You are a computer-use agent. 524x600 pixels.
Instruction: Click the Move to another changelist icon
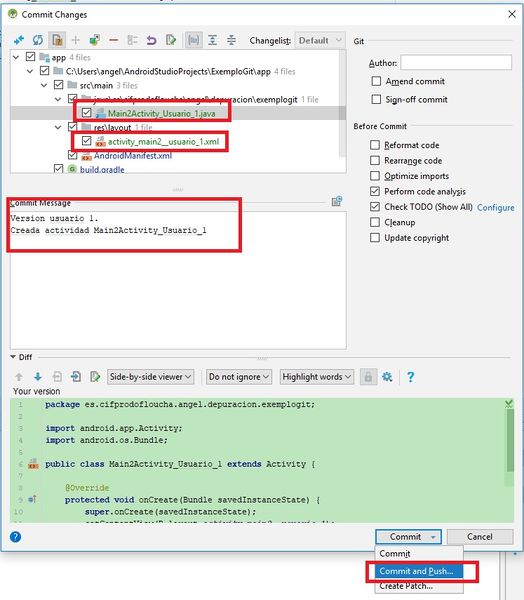(95, 40)
